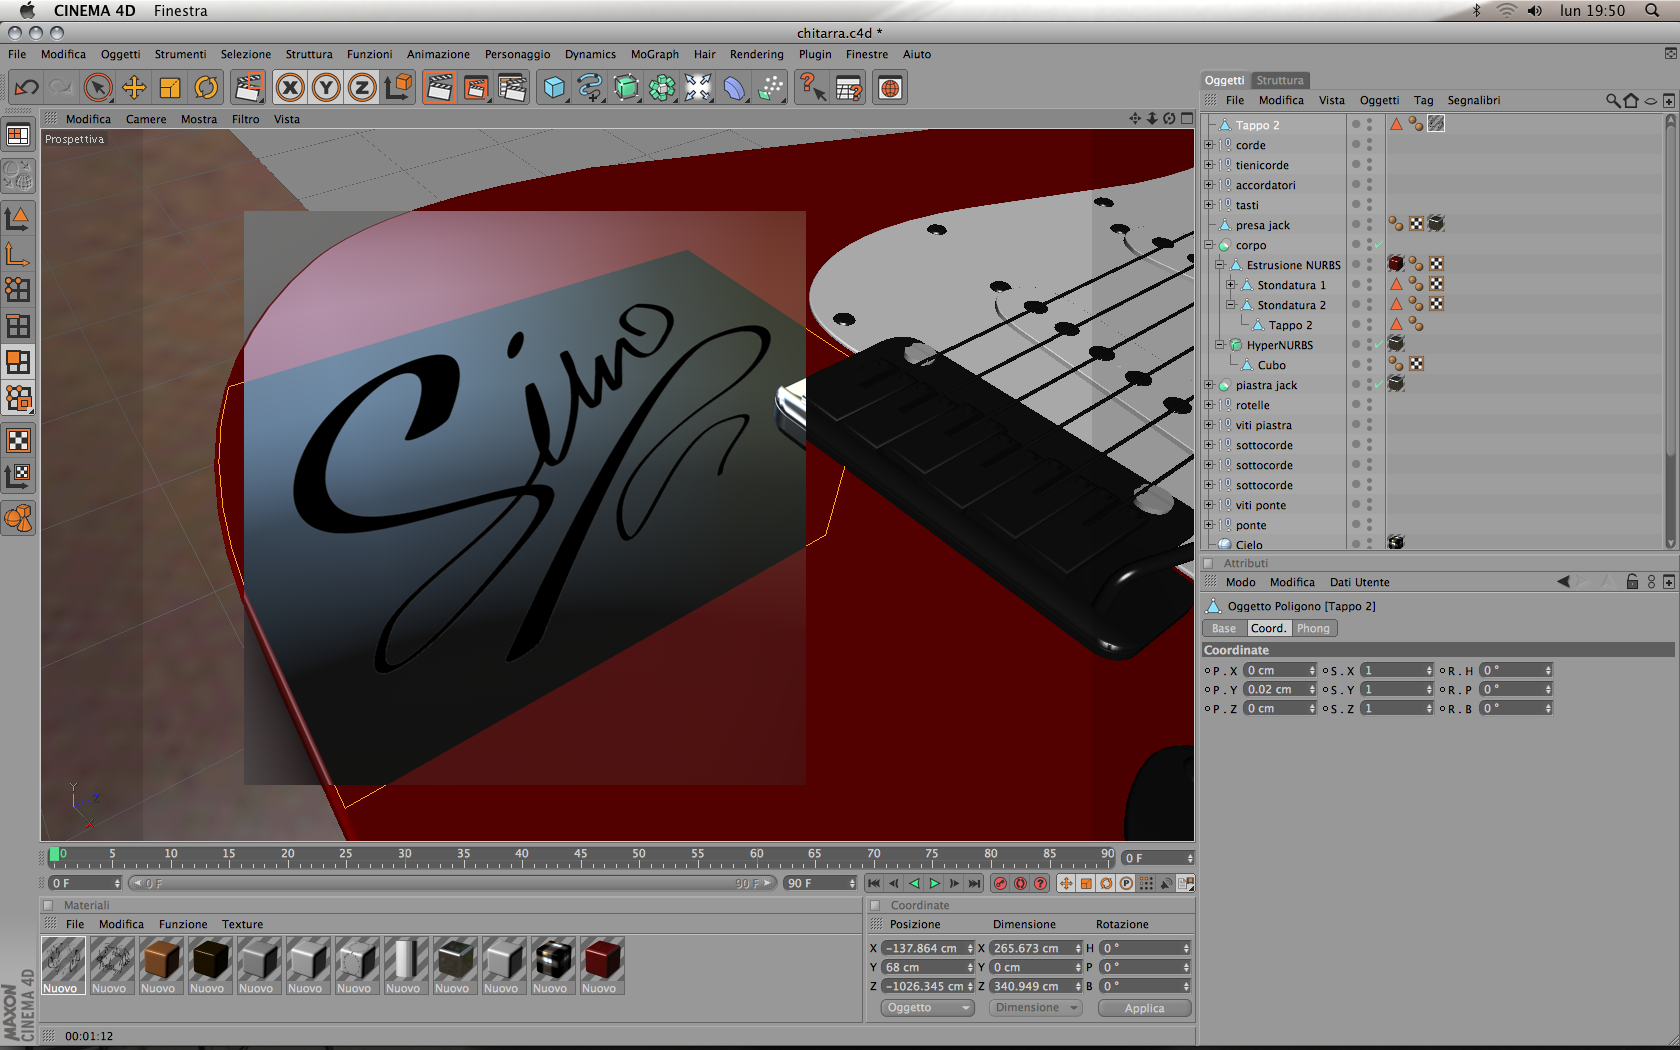Image resolution: width=1680 pixels, height=1050 pixels.
Task: Render the active view with the clapperboard icon
Action: click(439, 88)
